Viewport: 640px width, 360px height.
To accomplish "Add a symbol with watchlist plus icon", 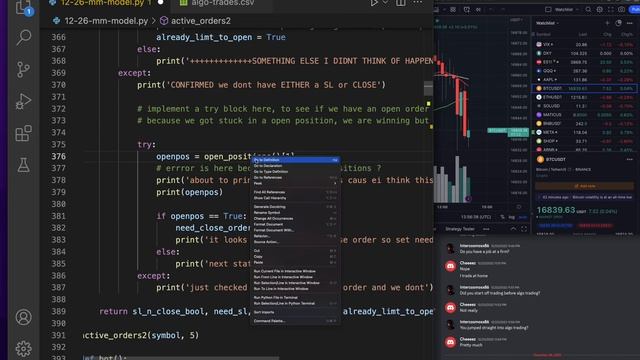I will (x=607, y=23).
